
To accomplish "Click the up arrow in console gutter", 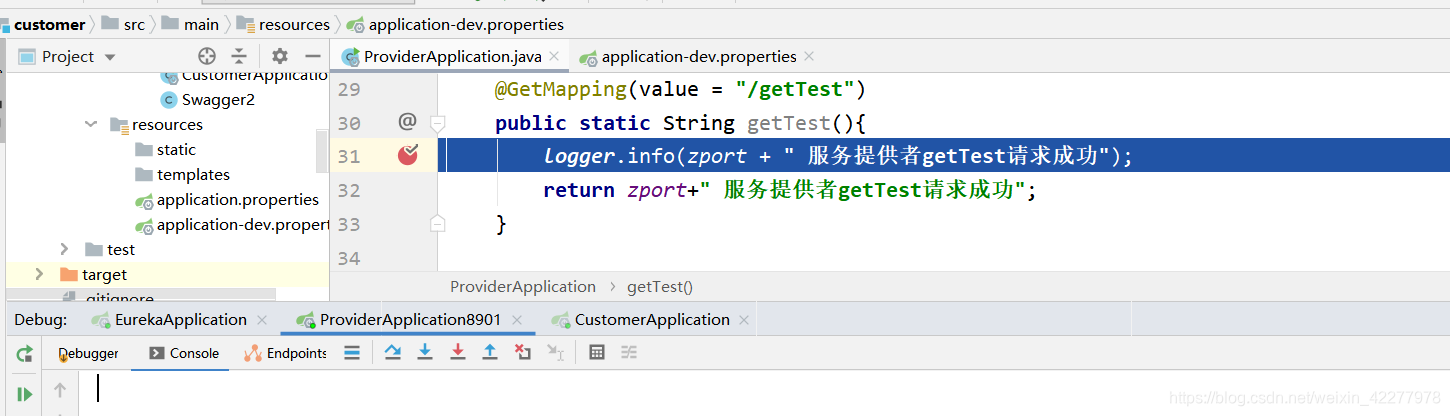I will coord(60,390).
